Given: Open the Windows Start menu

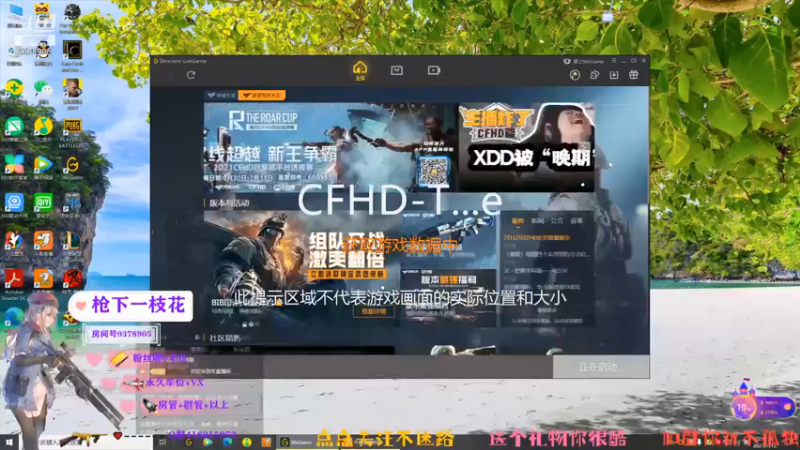Looking at the screenshot, I should click(x=9, y=442).
